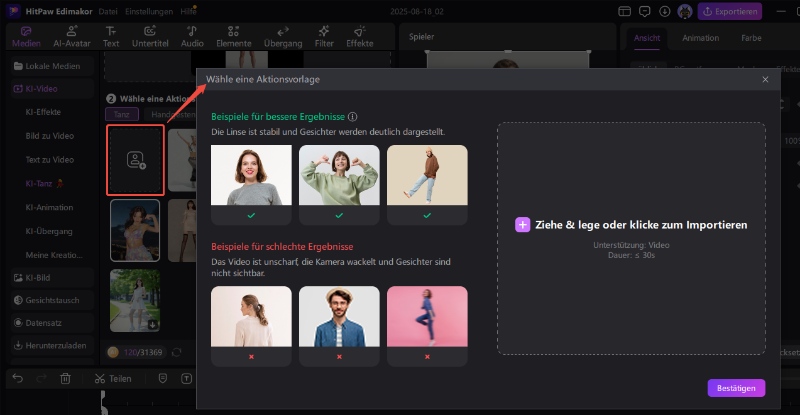Open the Filter panel
The width and height of the screenshot is (800, 415).
click(324, 37)
